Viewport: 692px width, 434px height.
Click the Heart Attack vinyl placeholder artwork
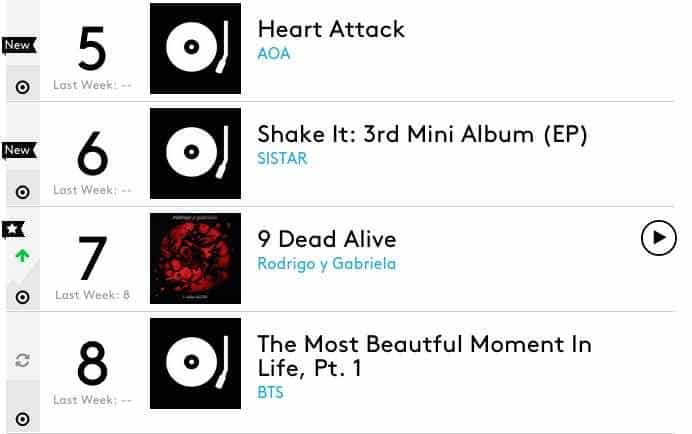(195, 48)
